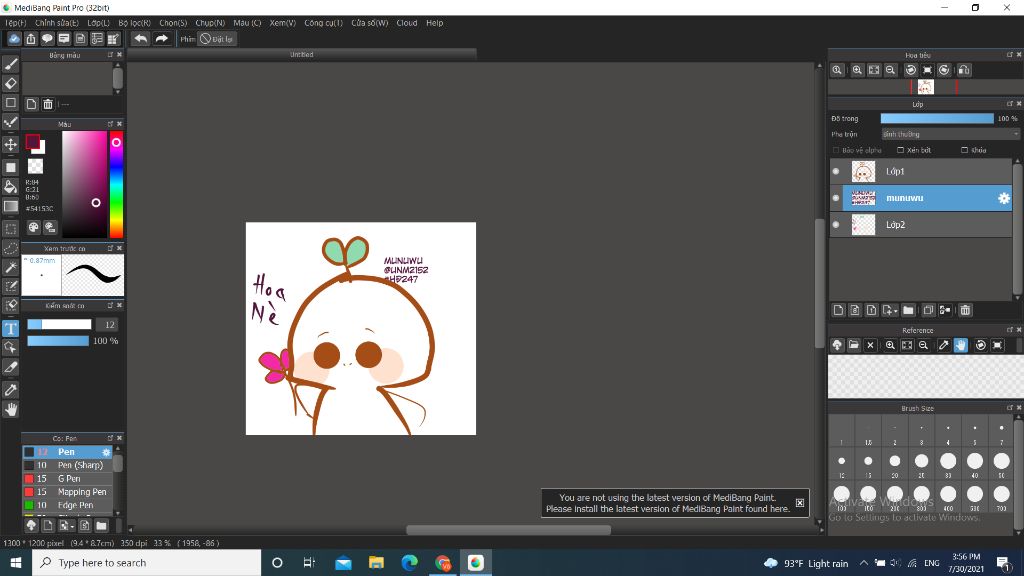Toggle the Edge Pen brush color box
Screen dimensions: 1024x576
pyautogui.click(x=29, y=505)
